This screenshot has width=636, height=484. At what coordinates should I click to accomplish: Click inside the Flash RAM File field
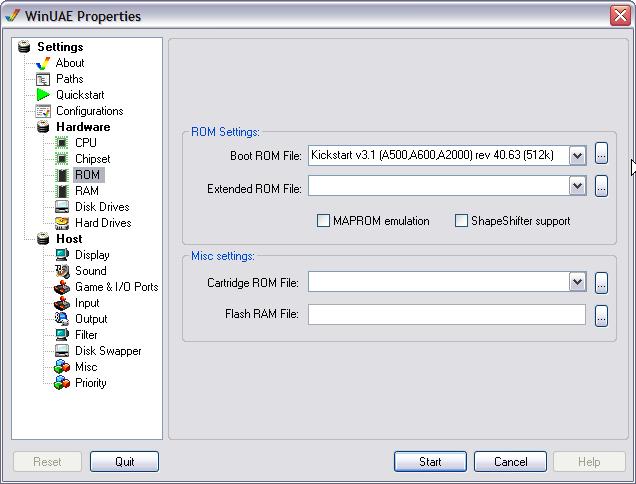tap(447, 315)
